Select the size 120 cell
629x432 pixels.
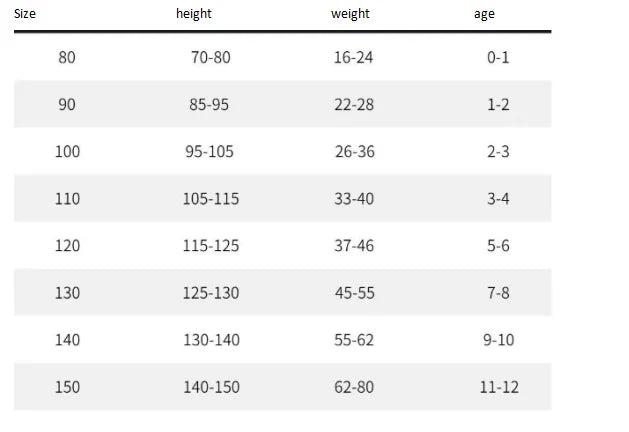tap(67, 246)
